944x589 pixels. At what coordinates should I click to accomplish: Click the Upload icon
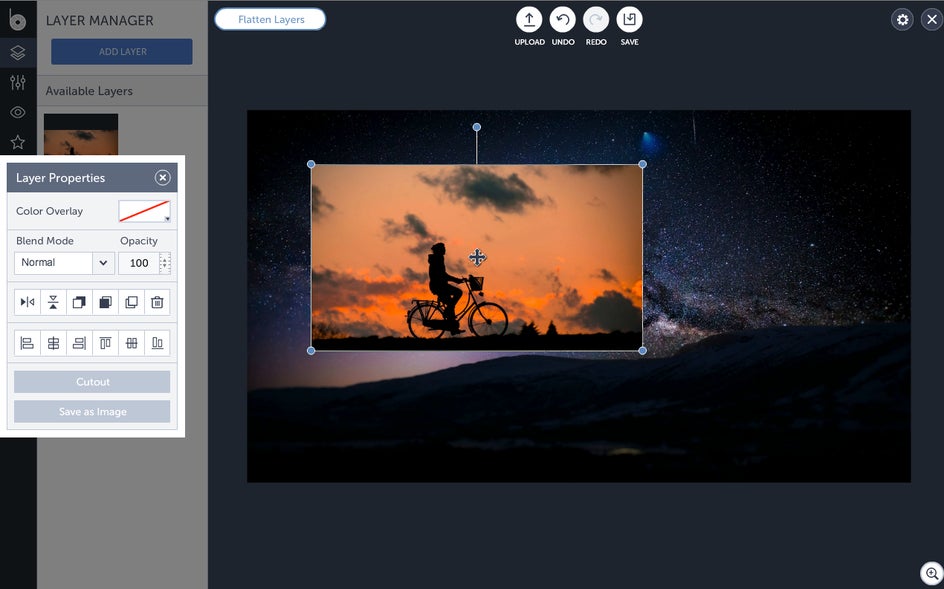[x=529, y=20]
